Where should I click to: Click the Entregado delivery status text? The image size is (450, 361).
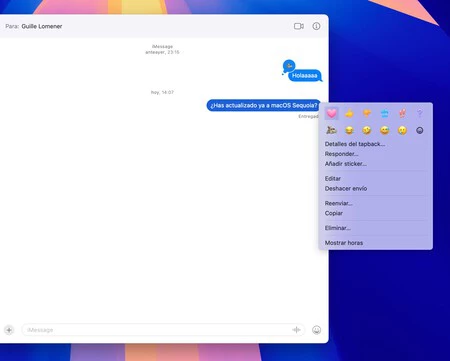[308, 116]
